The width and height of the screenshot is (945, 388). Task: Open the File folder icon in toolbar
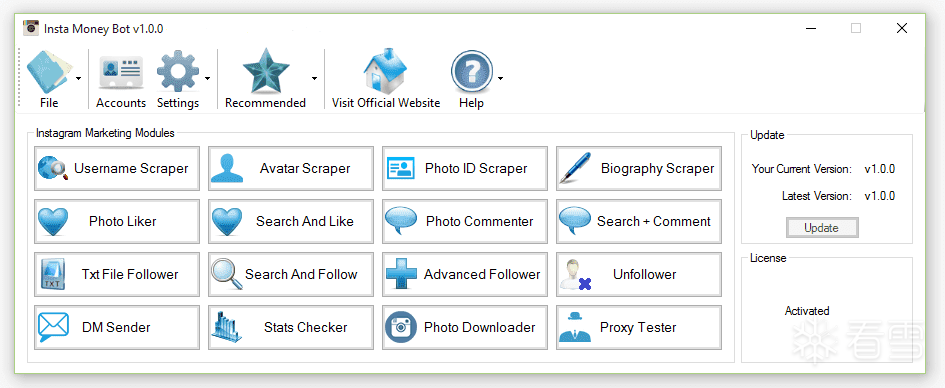point(49,71)
